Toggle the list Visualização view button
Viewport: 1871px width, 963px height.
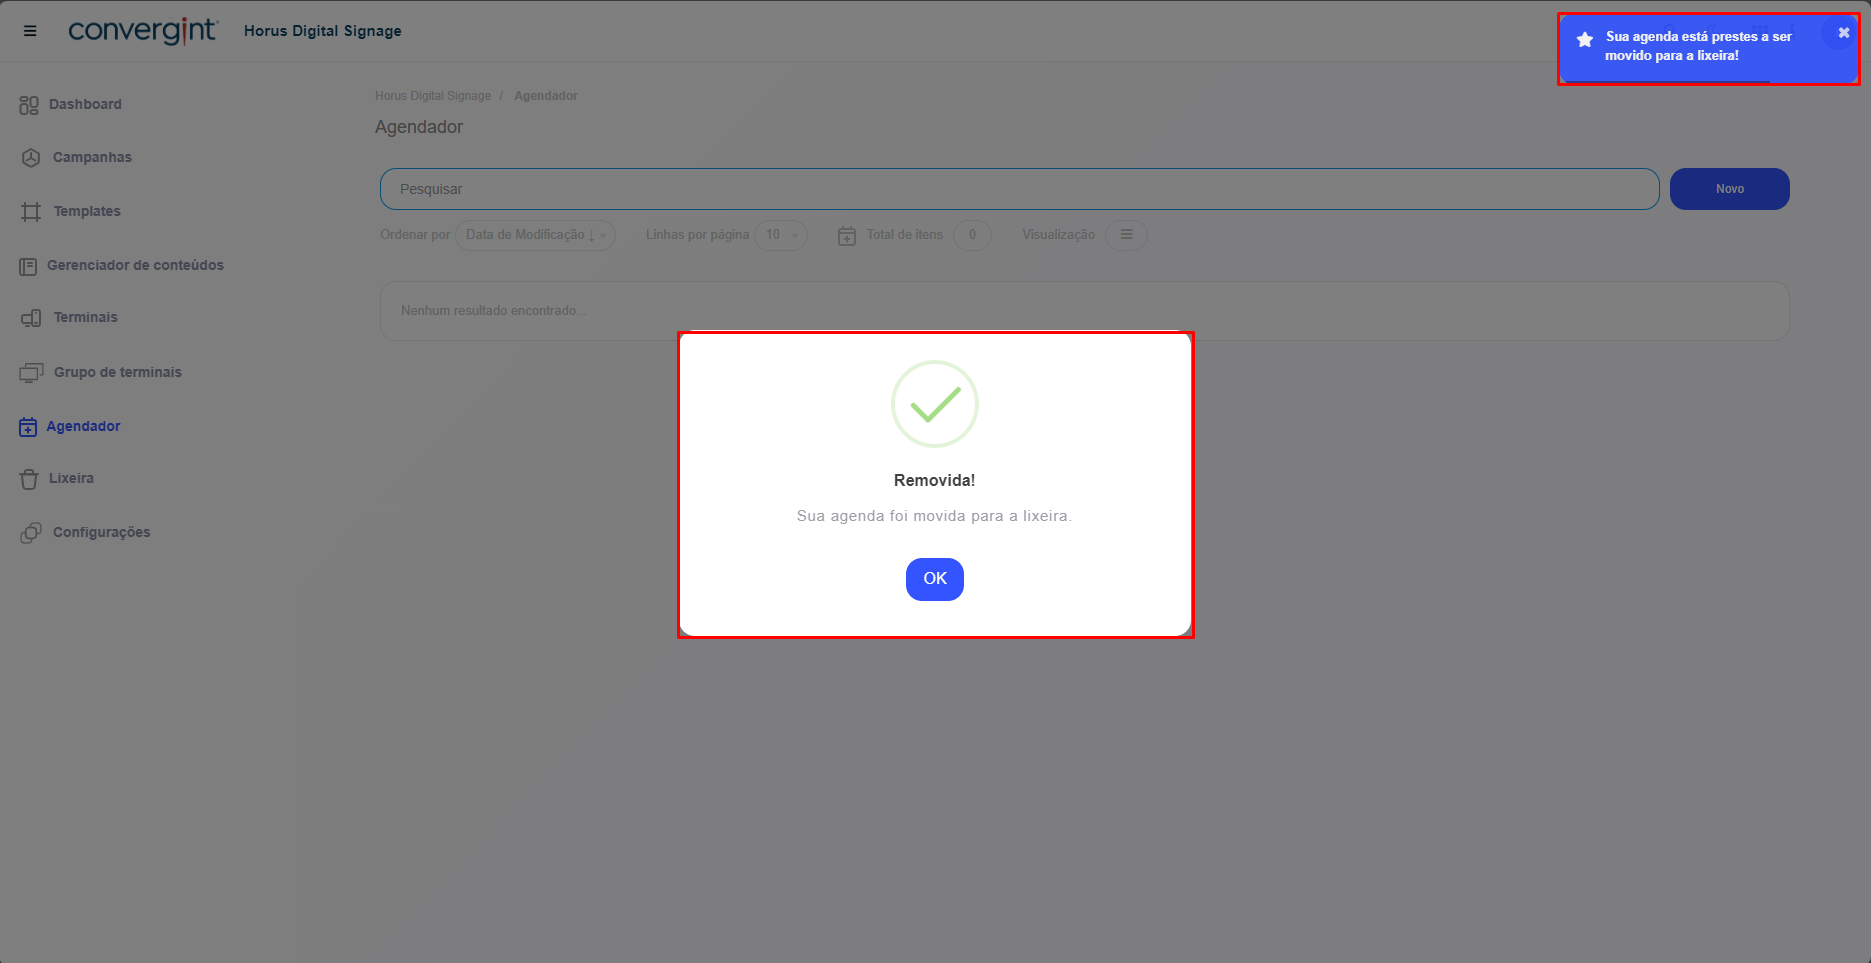point(1126,235)
